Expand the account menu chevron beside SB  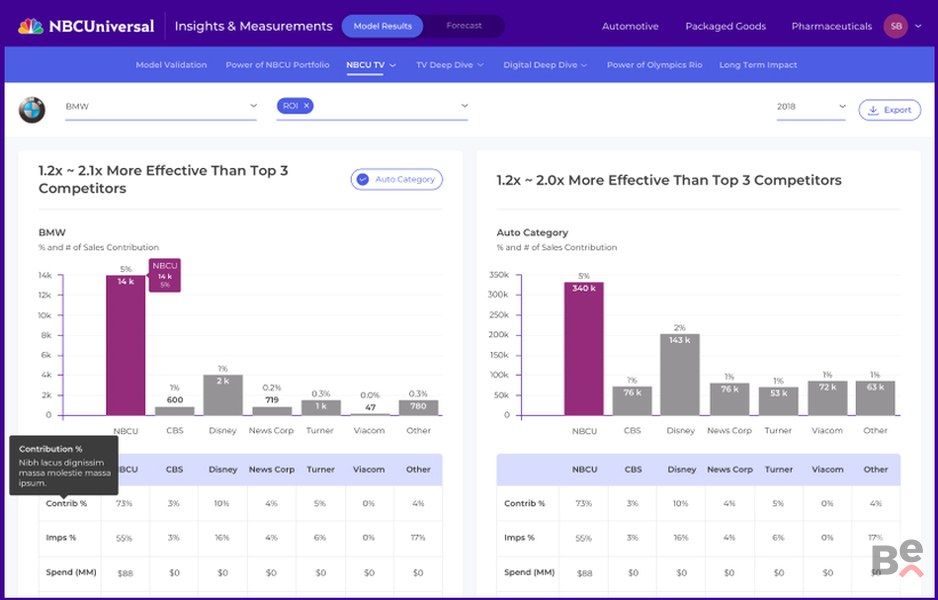[918, 26]
